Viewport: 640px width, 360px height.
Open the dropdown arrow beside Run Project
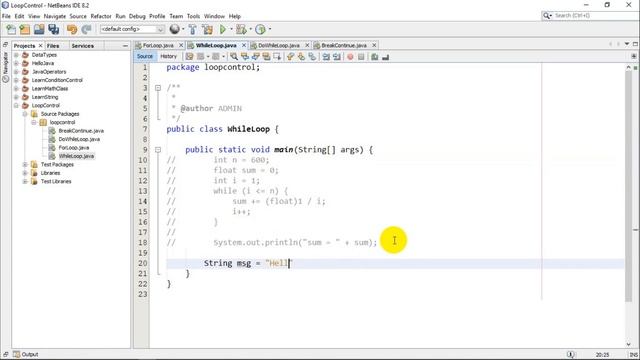pyautogui.click(x=231, y=29)
